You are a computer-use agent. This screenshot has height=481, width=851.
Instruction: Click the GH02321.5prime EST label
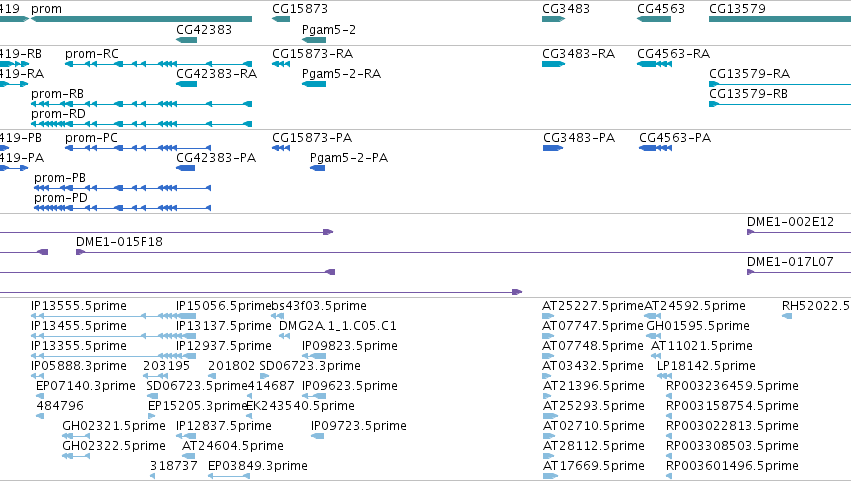(114, 427)
